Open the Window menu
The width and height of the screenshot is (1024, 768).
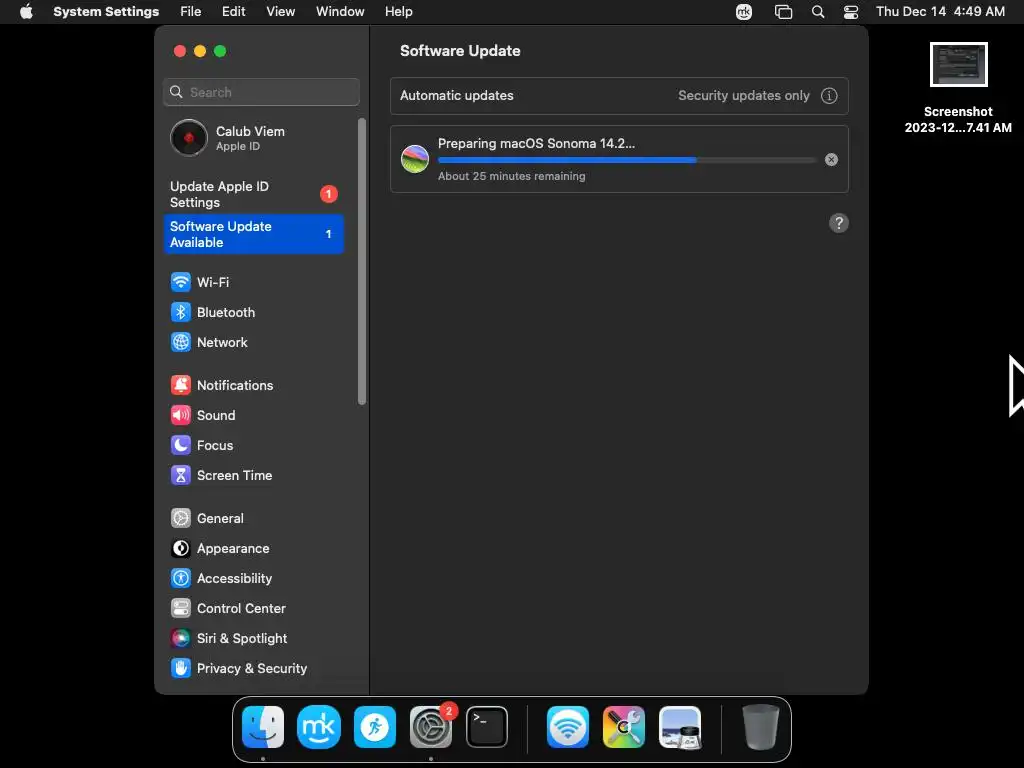(x=340, y=12)
